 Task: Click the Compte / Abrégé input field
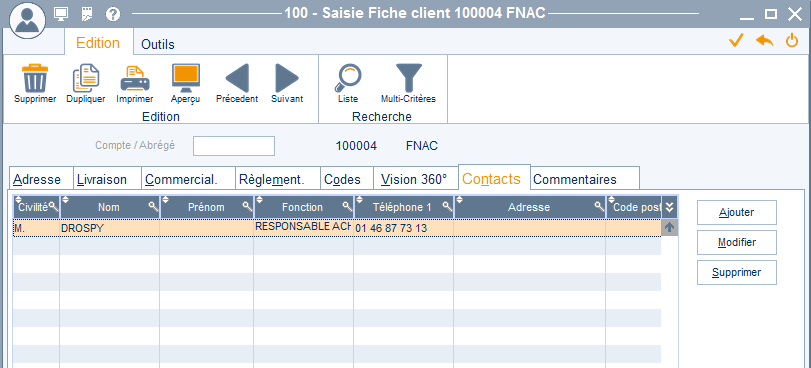[x=234, y=146]
